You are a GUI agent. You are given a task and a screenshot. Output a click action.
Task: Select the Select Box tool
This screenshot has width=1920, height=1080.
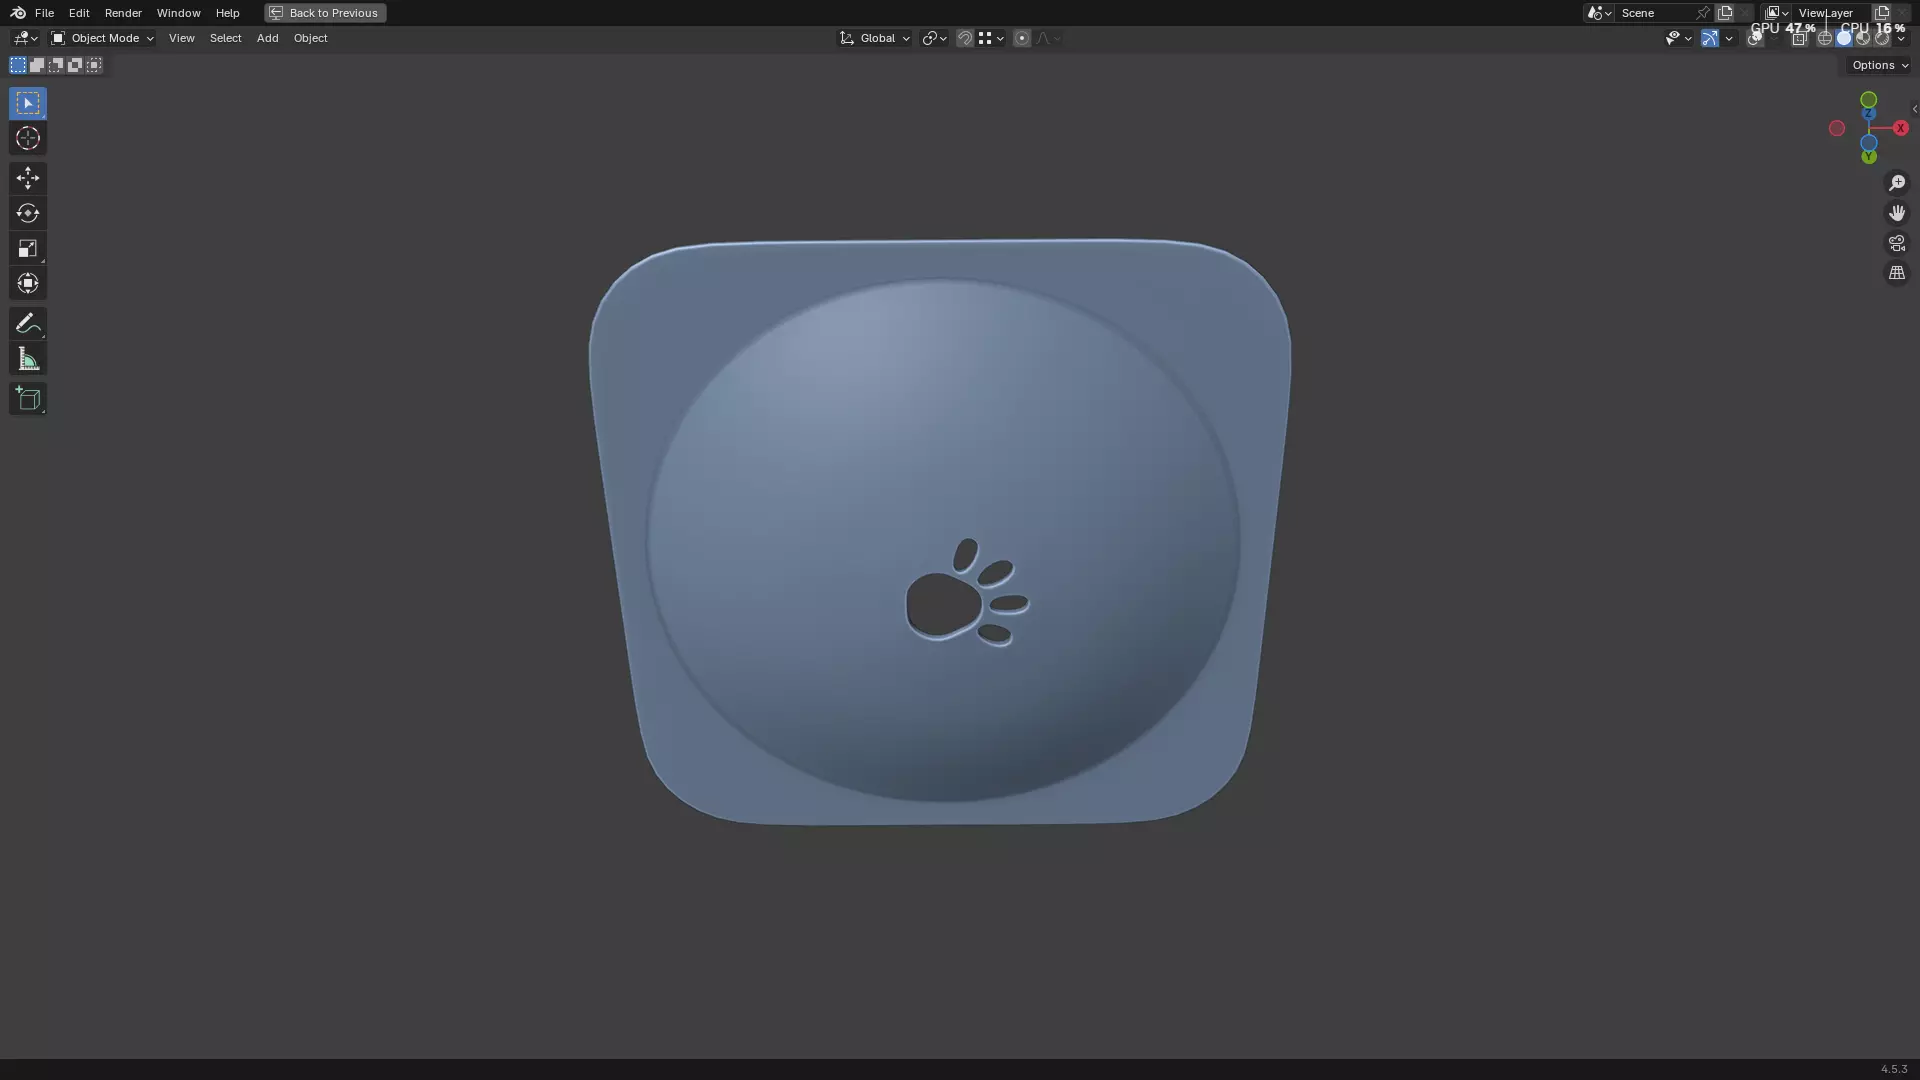(x=28, y=103)
